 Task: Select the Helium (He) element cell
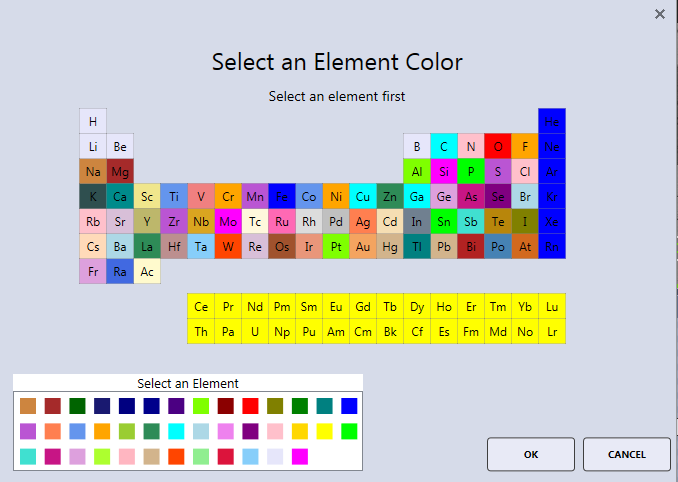click(552, 122)
